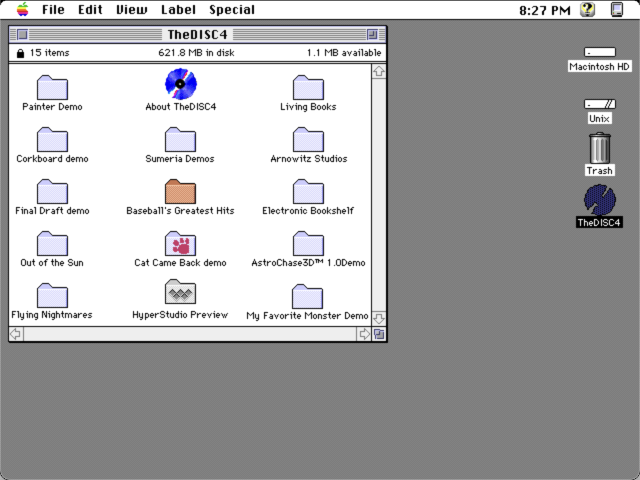Screen dimensions: 640x480
Task: Click the '15 items' text in header
Action: point(49,53)
